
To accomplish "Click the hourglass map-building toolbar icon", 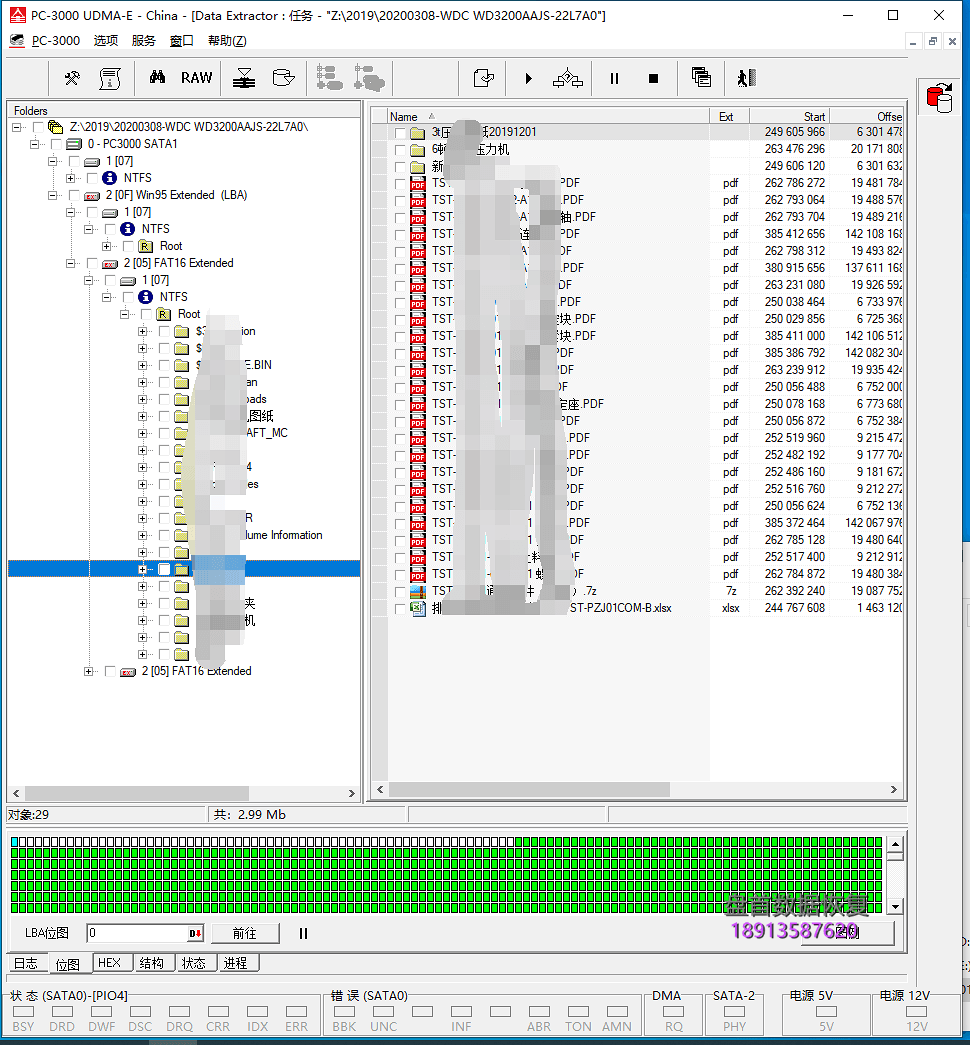I will pos(244,78).
